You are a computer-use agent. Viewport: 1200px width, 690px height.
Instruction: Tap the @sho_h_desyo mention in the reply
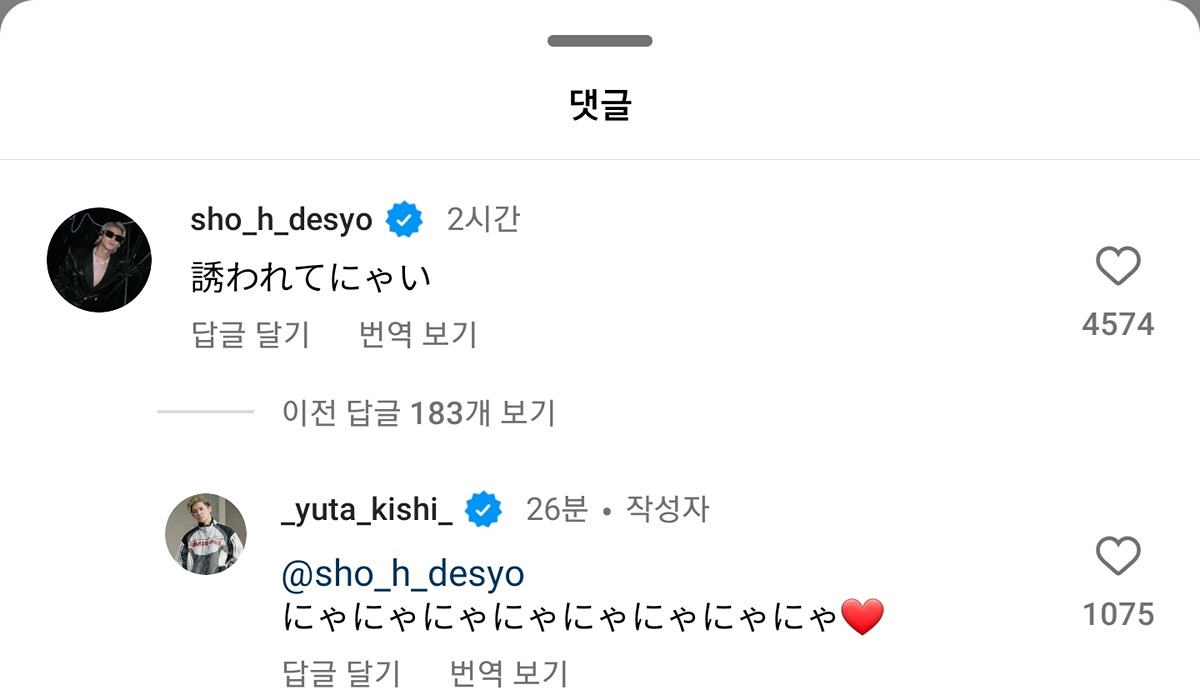(x=403, y=575)
